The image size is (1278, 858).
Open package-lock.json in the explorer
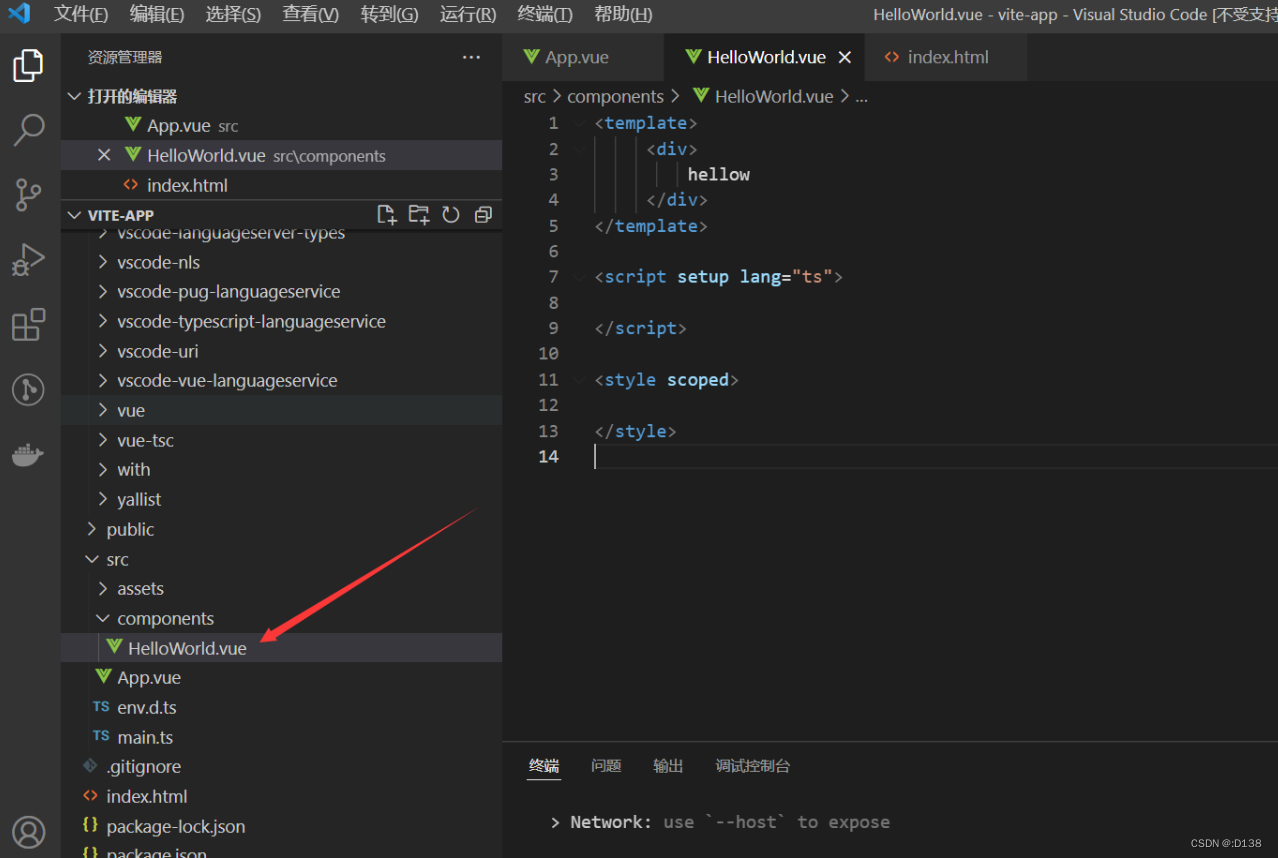click(x=281, y=826)
